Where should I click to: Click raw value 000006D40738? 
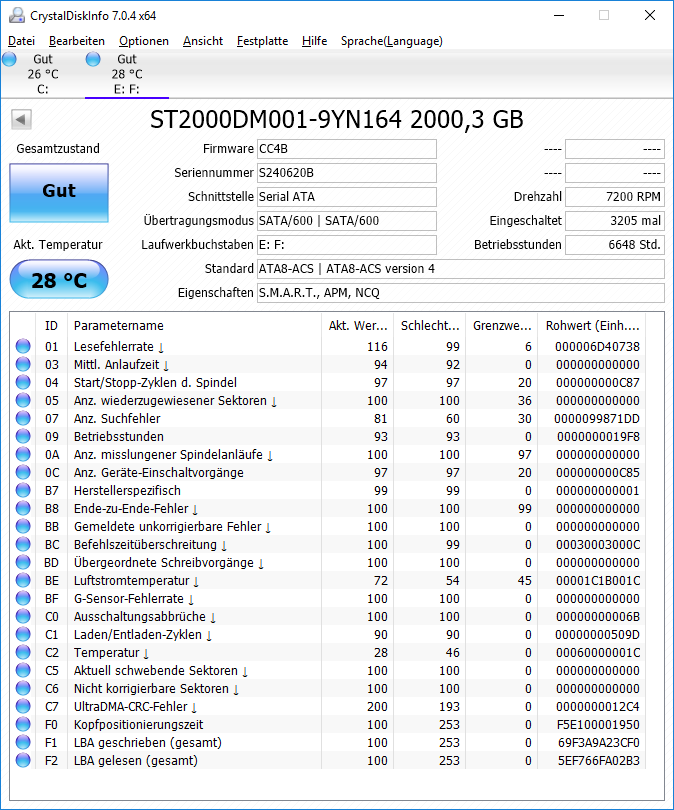pyautogui.click(x=598, y=347)
